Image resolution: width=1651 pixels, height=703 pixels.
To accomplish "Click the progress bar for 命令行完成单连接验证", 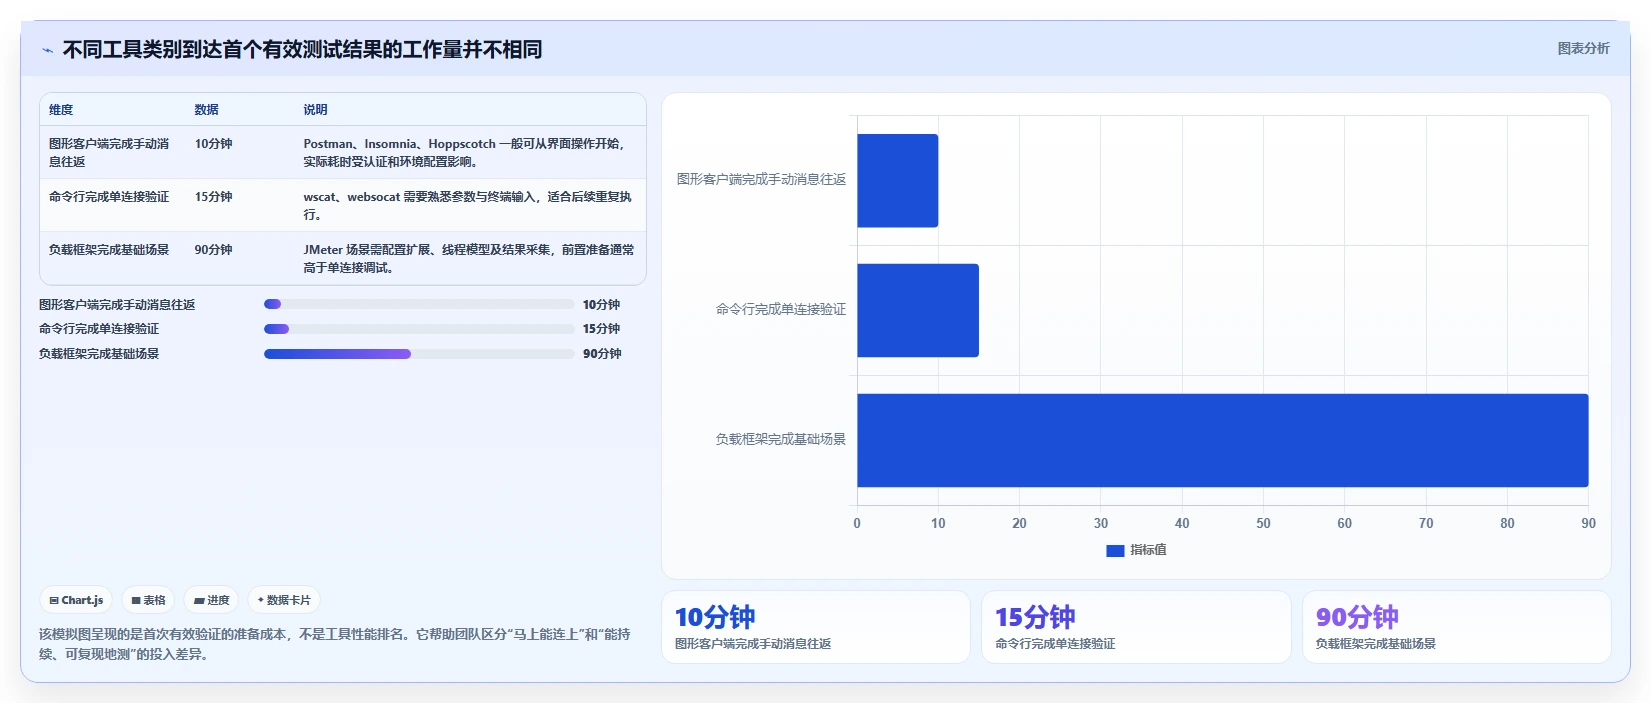I will click(x=419, y=329).
